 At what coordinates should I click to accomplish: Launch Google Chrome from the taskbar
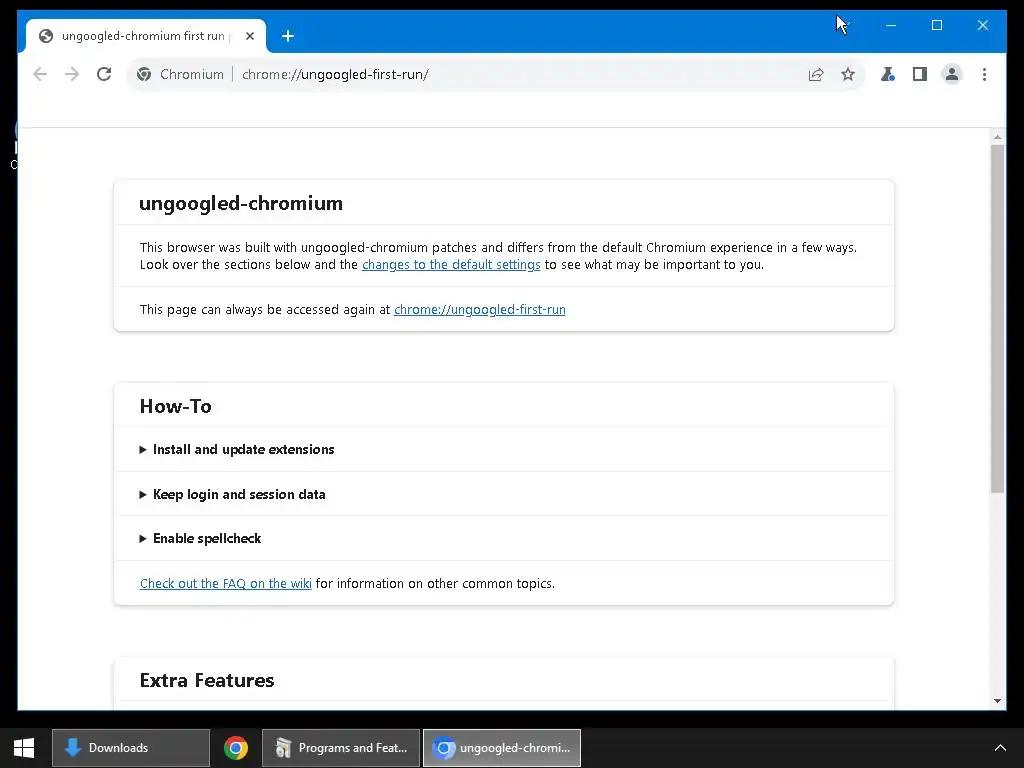236,748
